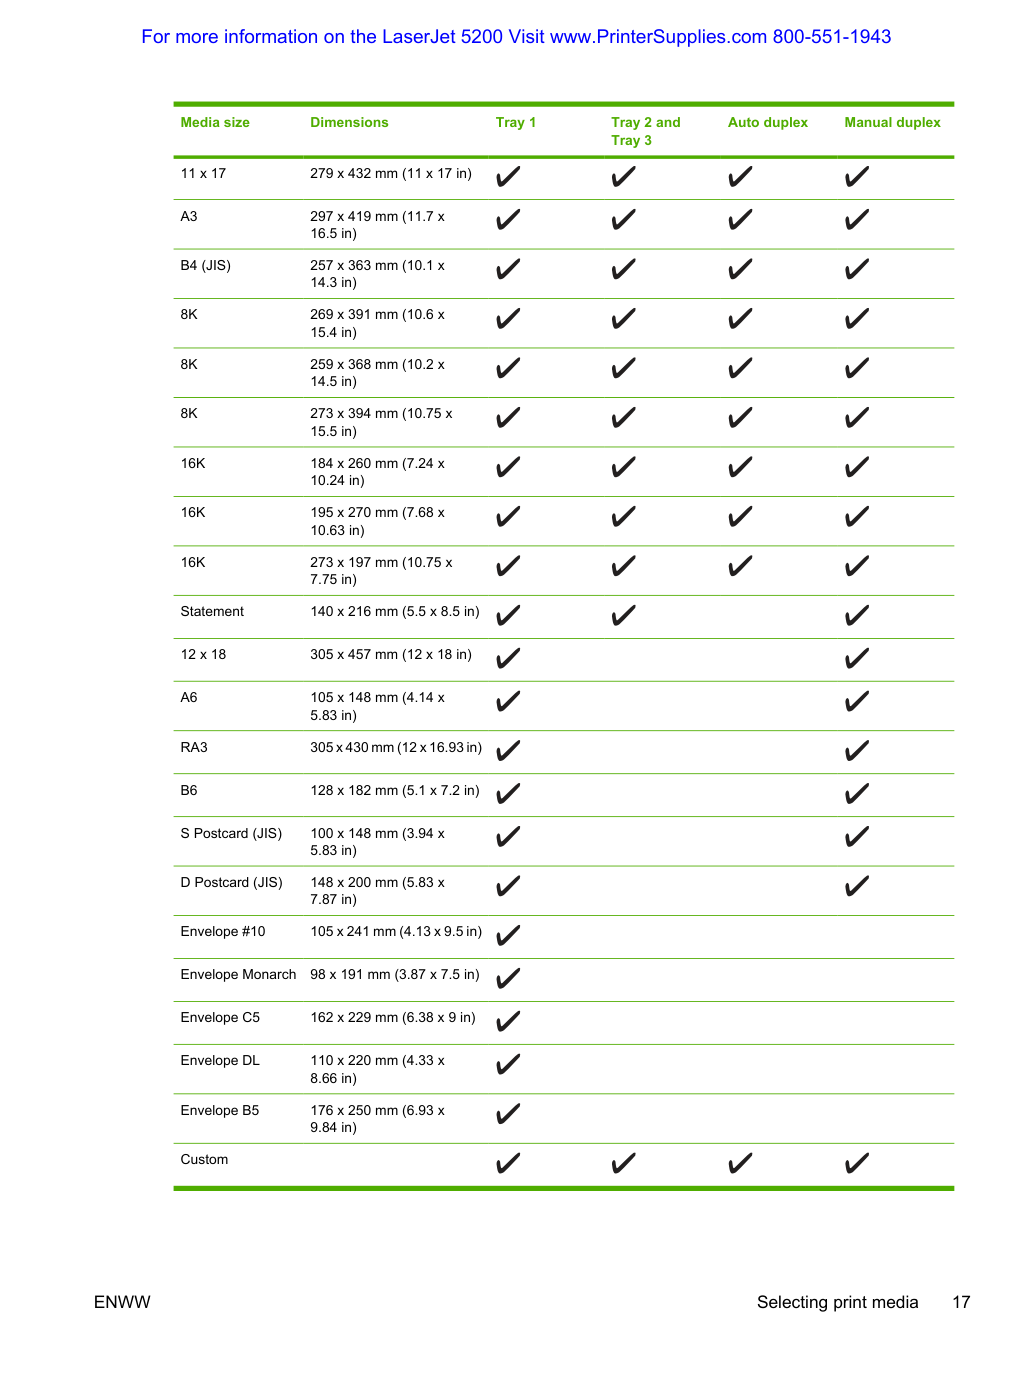Select the Manual duplex column header

pyautogui.click(x=892, y=122)
